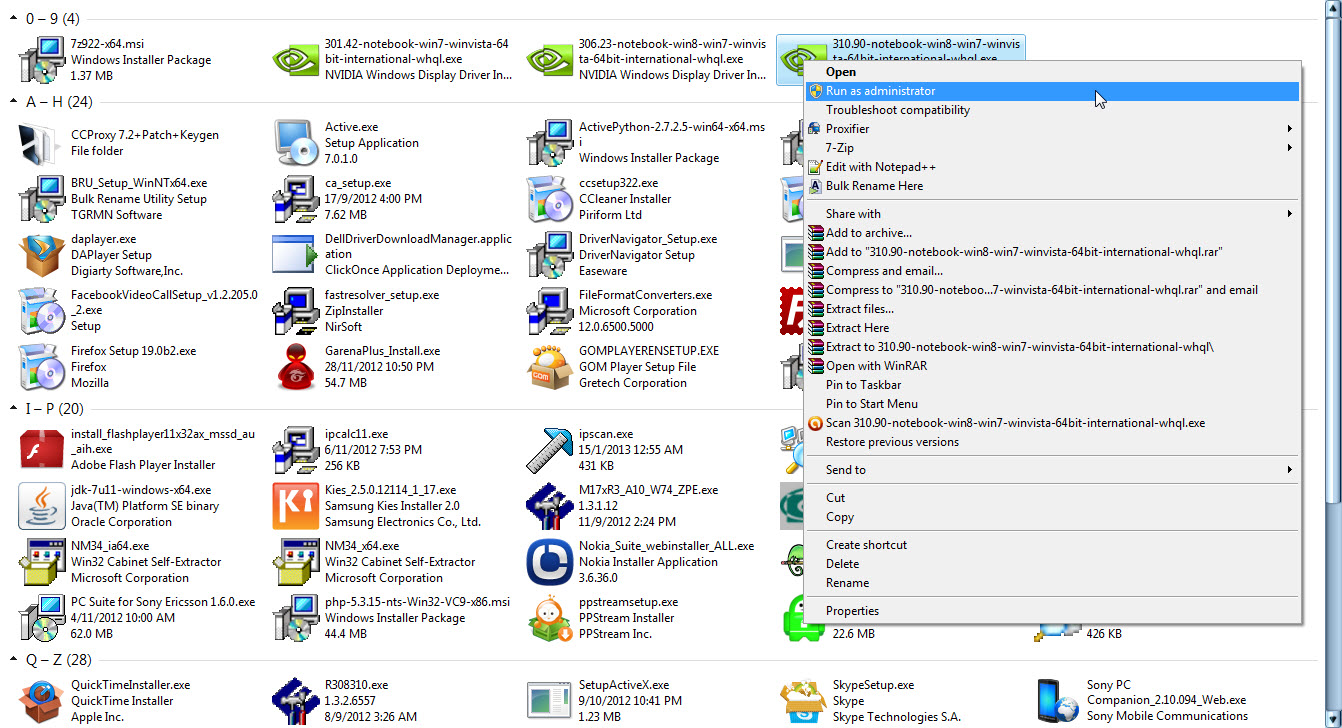Select the ipscan.exe hammer icon
The height and width of the screenshot is (728, 1342).
(x=549, y=450)
